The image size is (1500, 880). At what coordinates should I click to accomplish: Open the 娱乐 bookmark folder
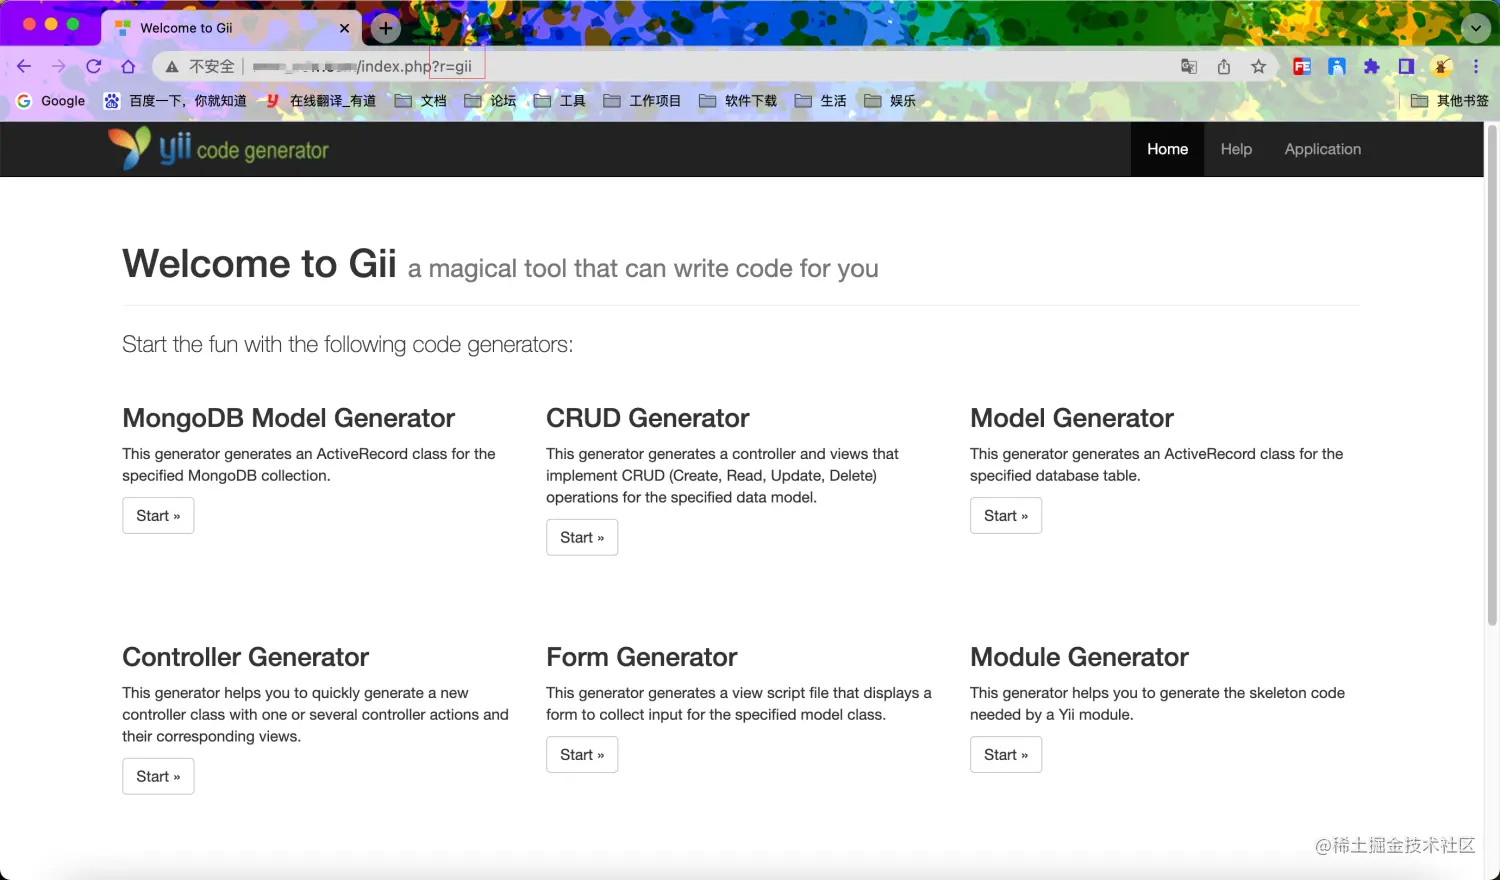[890, 101]
